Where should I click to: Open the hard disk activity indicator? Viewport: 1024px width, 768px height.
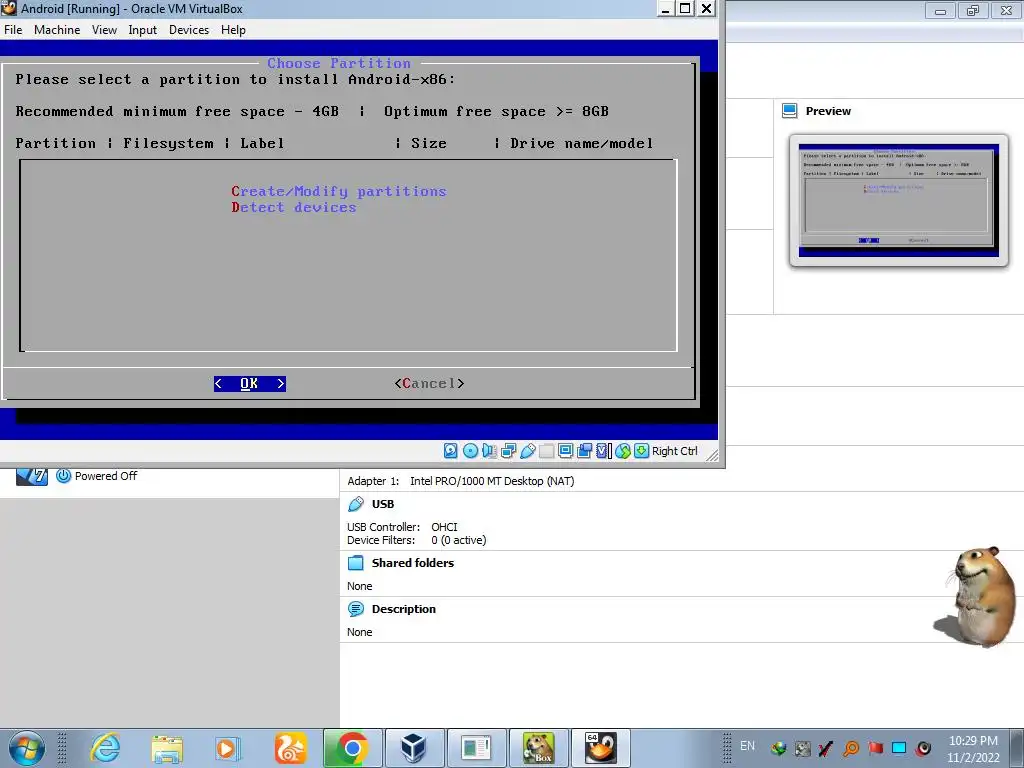click(451, 451)
